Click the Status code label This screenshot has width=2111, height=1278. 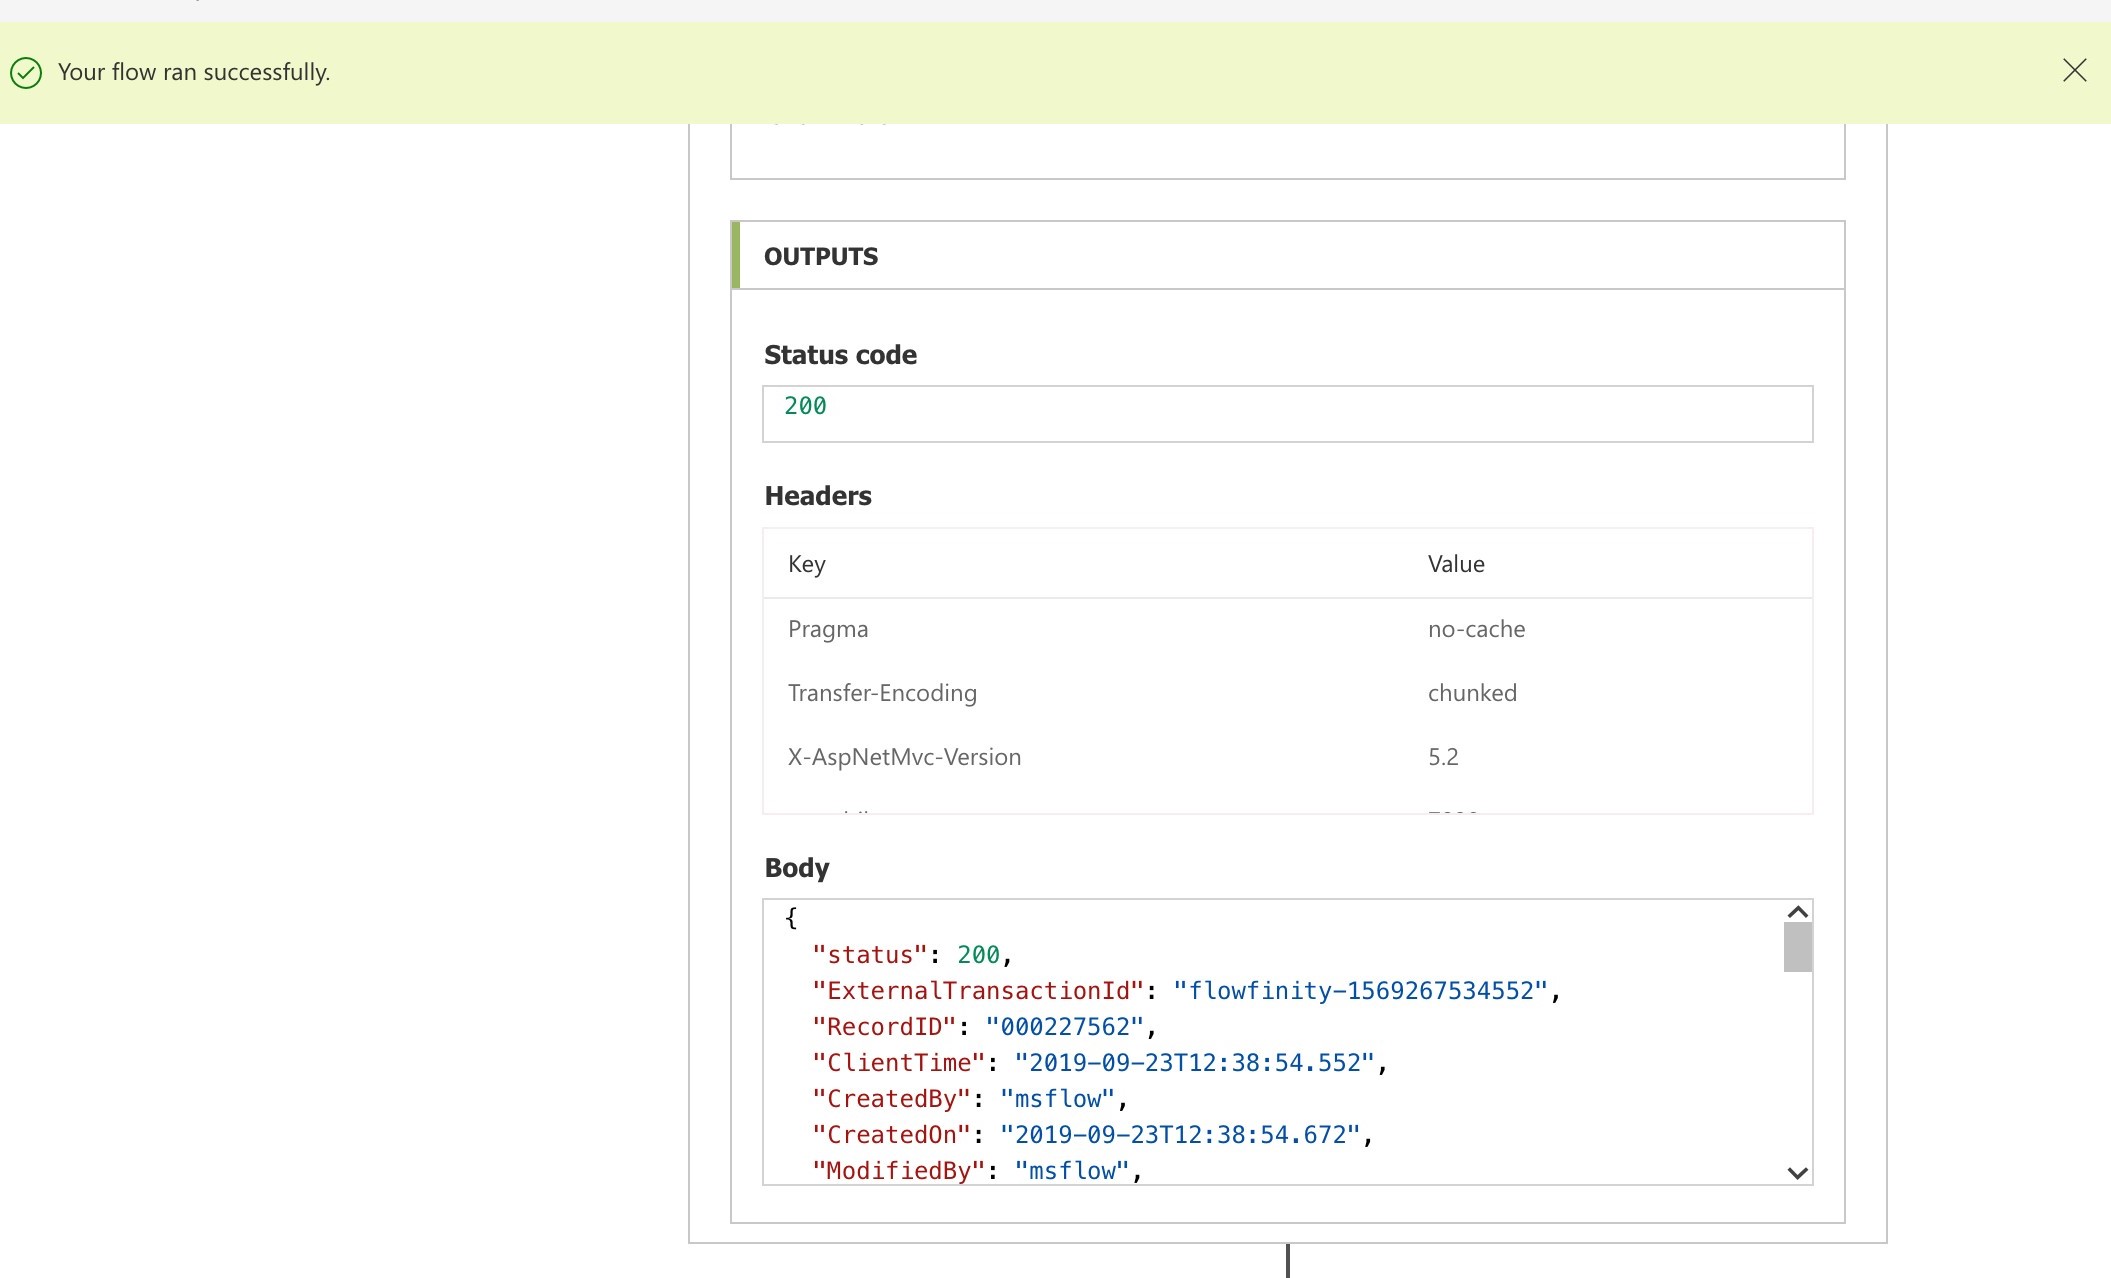click(840, 355)
